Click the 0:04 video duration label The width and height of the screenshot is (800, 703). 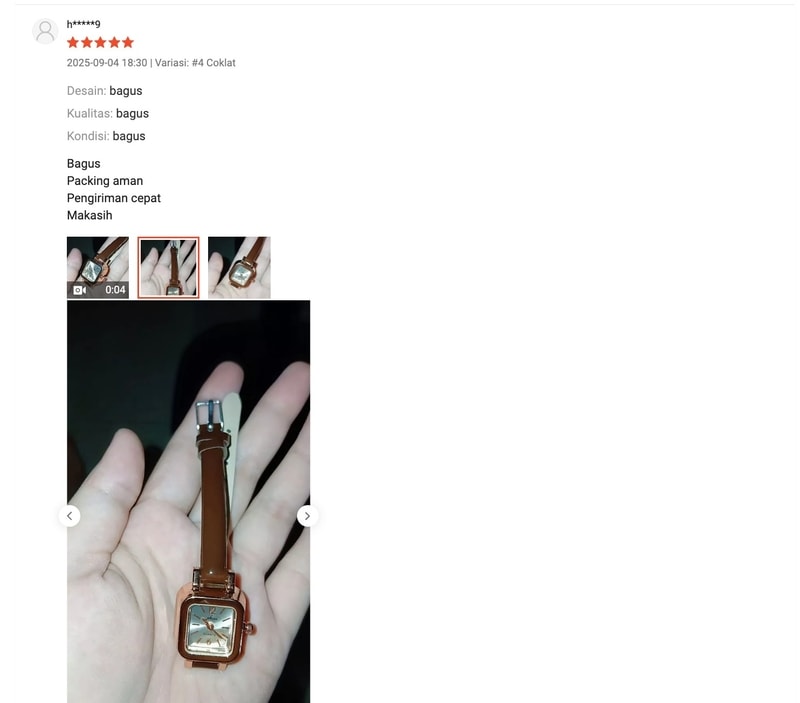click(x=115, y=290)
